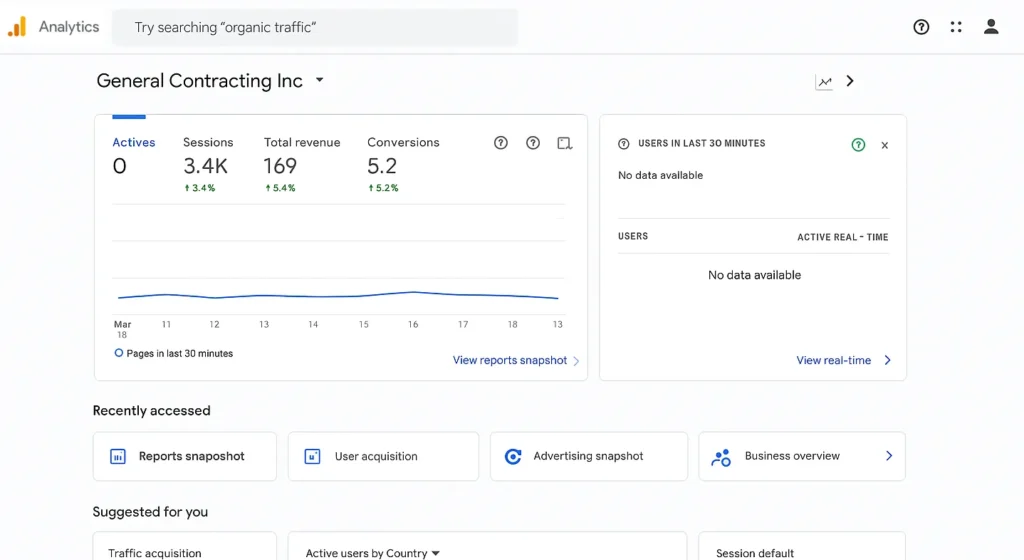Close the real-time users card

[884, 146]
